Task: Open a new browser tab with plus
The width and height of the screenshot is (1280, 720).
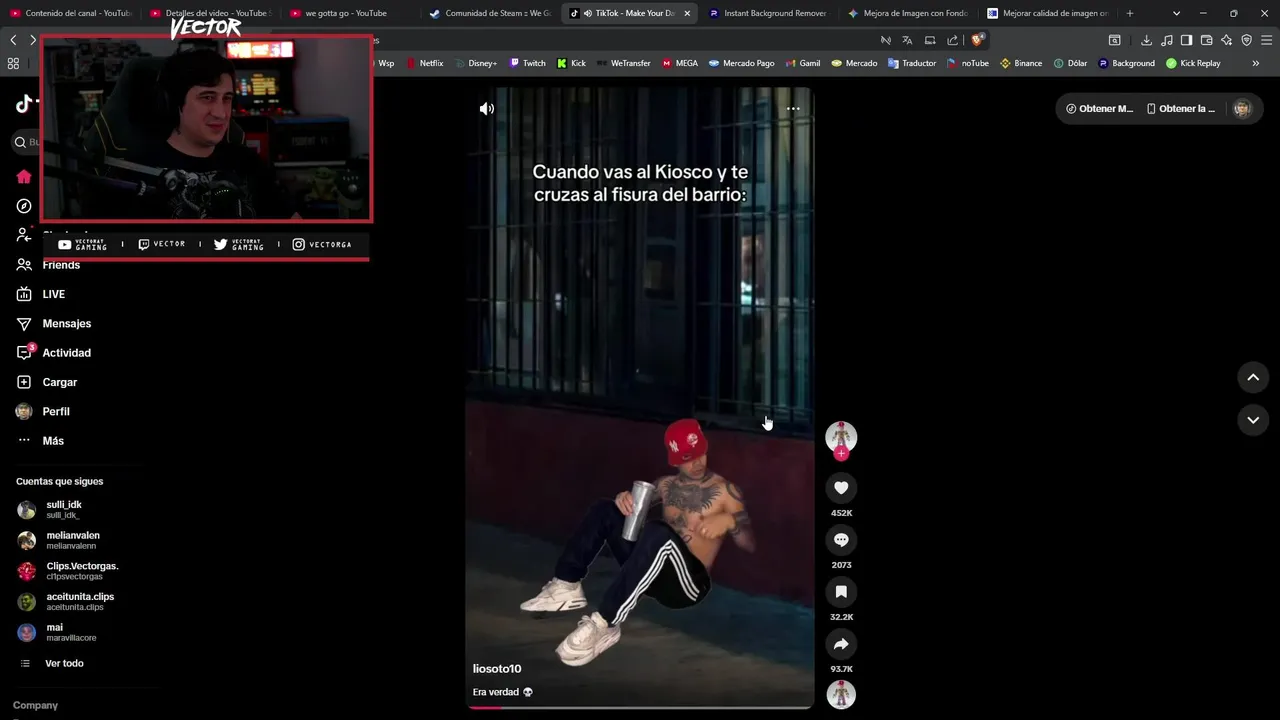Action: pyautogui.click(x=1130, y=13)
